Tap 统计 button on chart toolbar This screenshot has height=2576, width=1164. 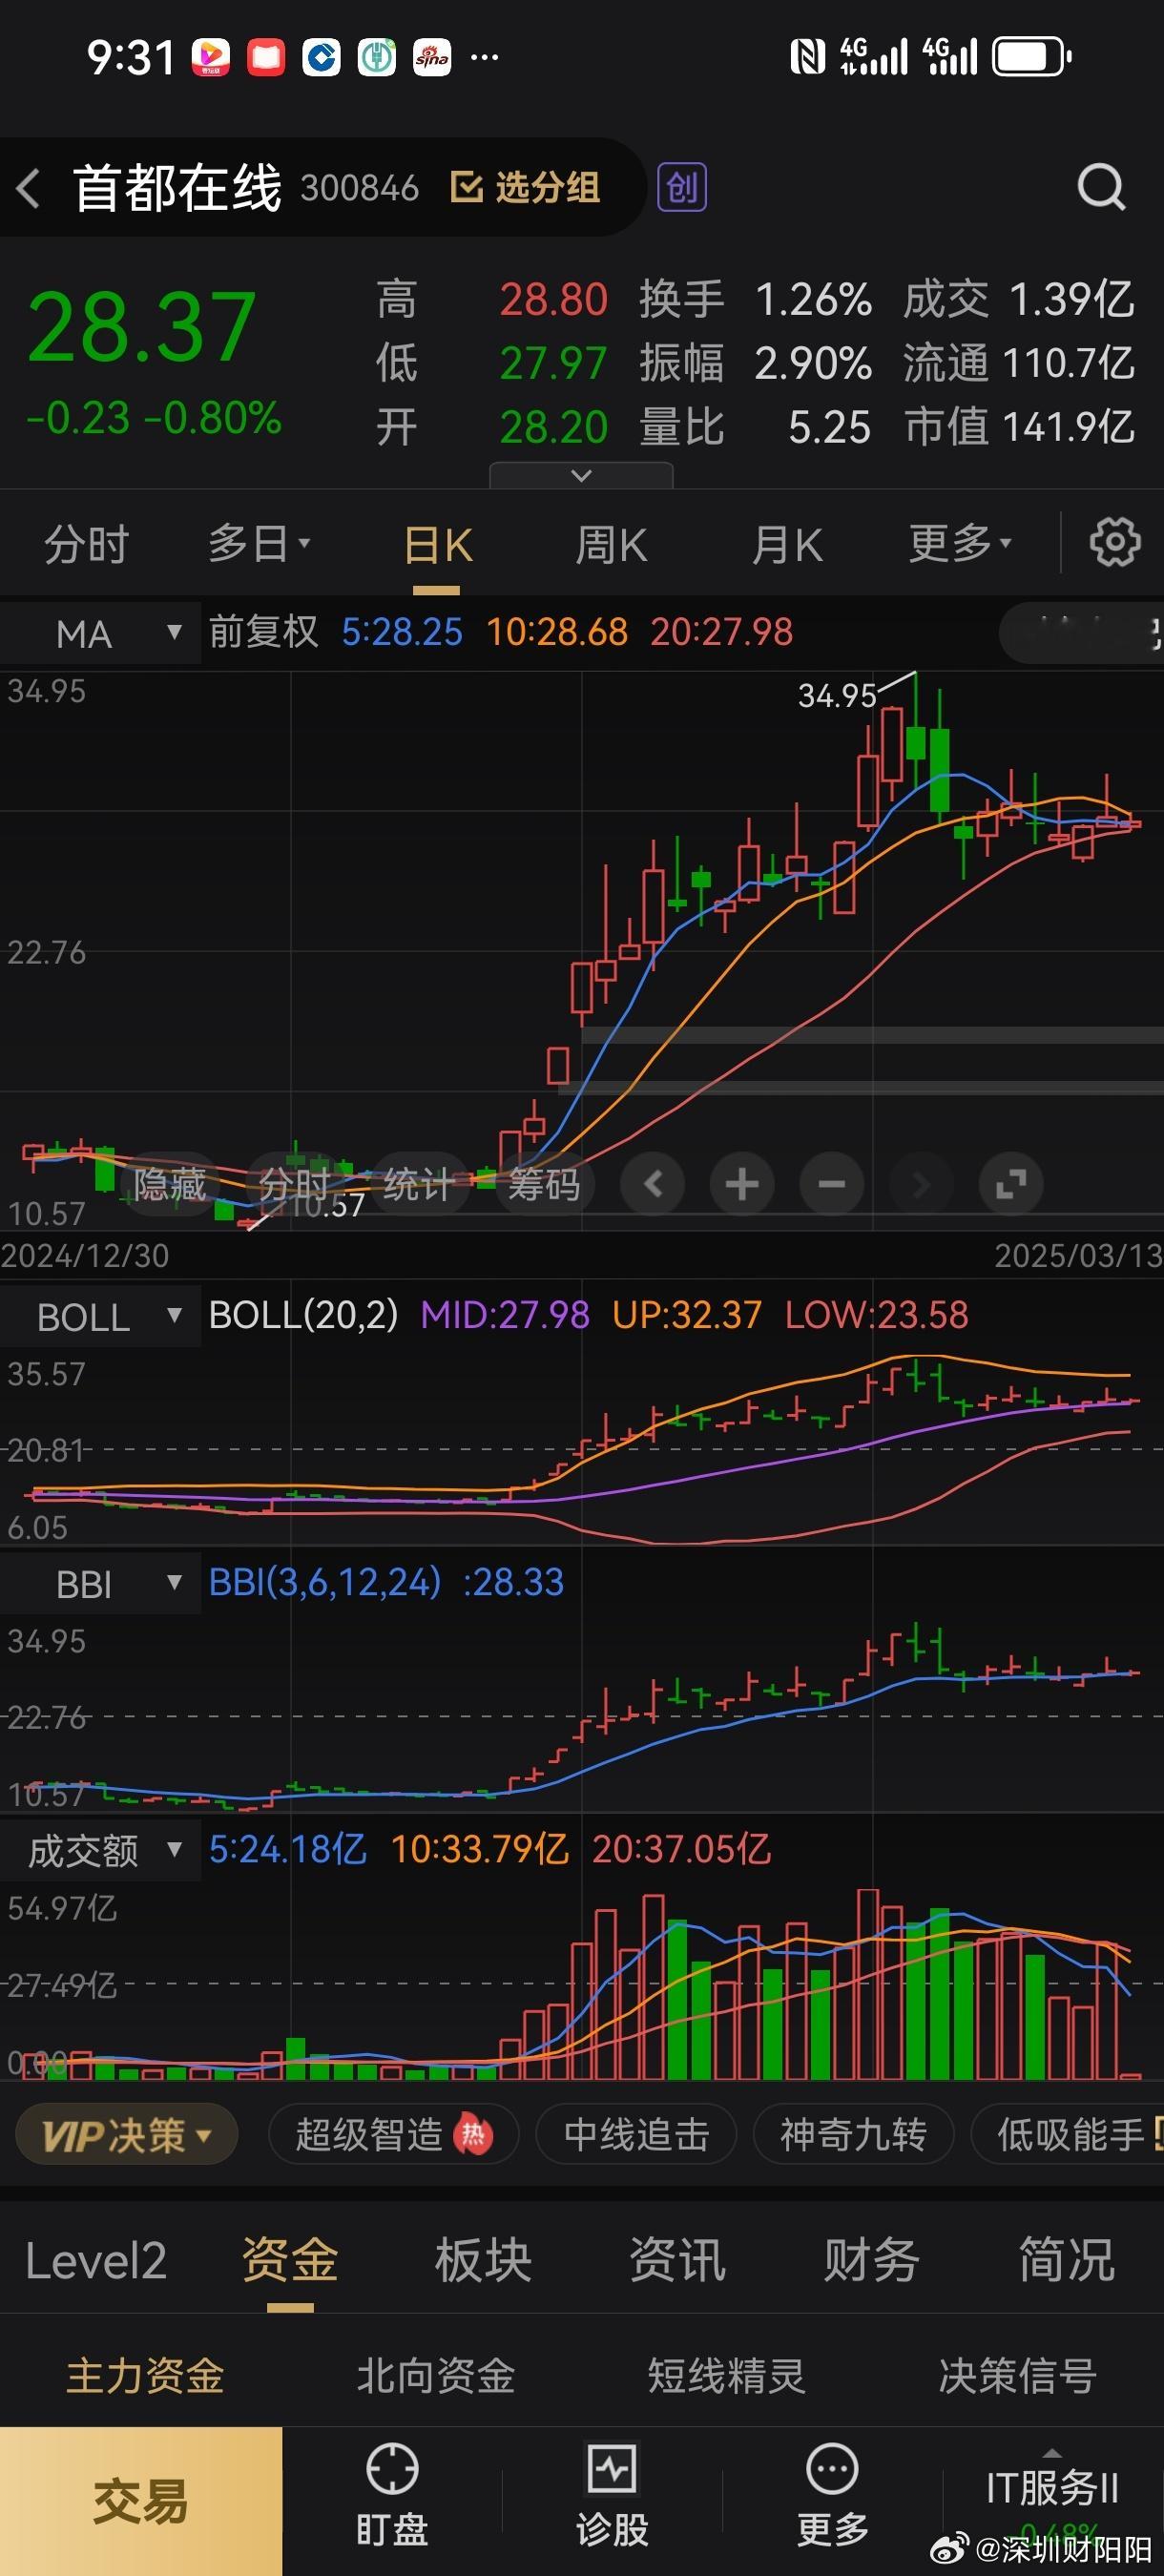click(418, 1185)
